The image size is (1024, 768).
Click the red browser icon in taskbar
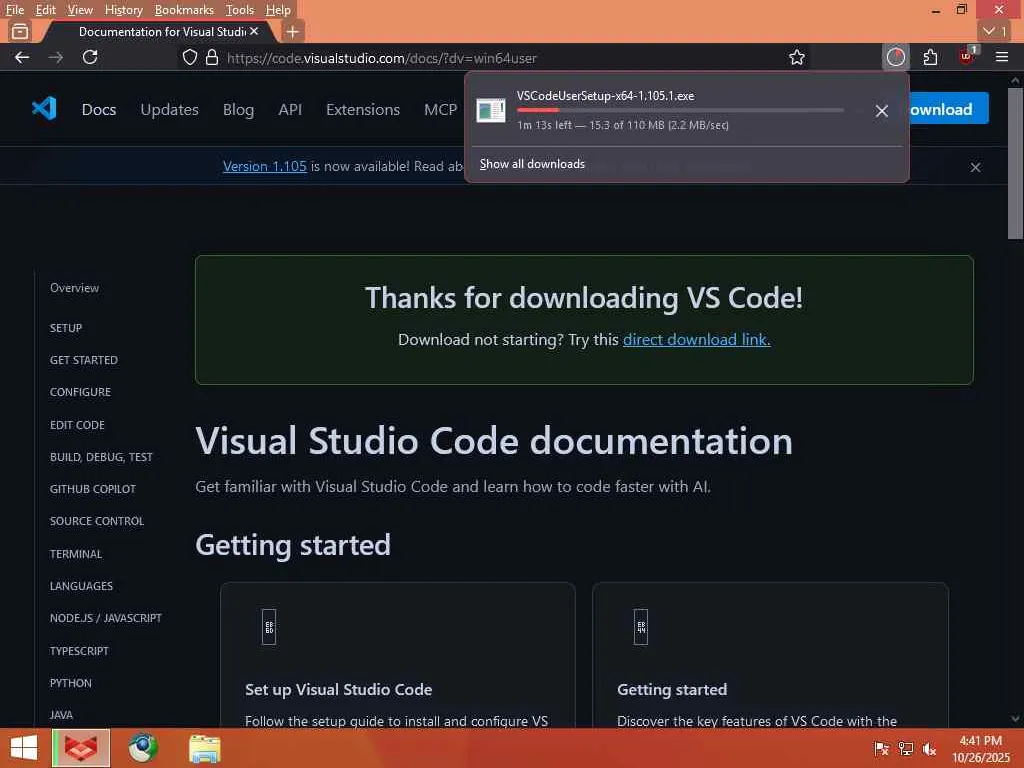pyautogui.click(x=82, y=748)
